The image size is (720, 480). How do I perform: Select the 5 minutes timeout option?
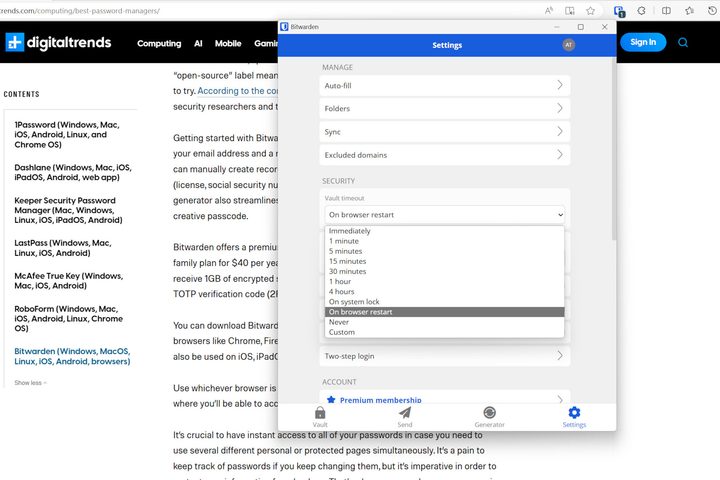(x=444, y=251)
